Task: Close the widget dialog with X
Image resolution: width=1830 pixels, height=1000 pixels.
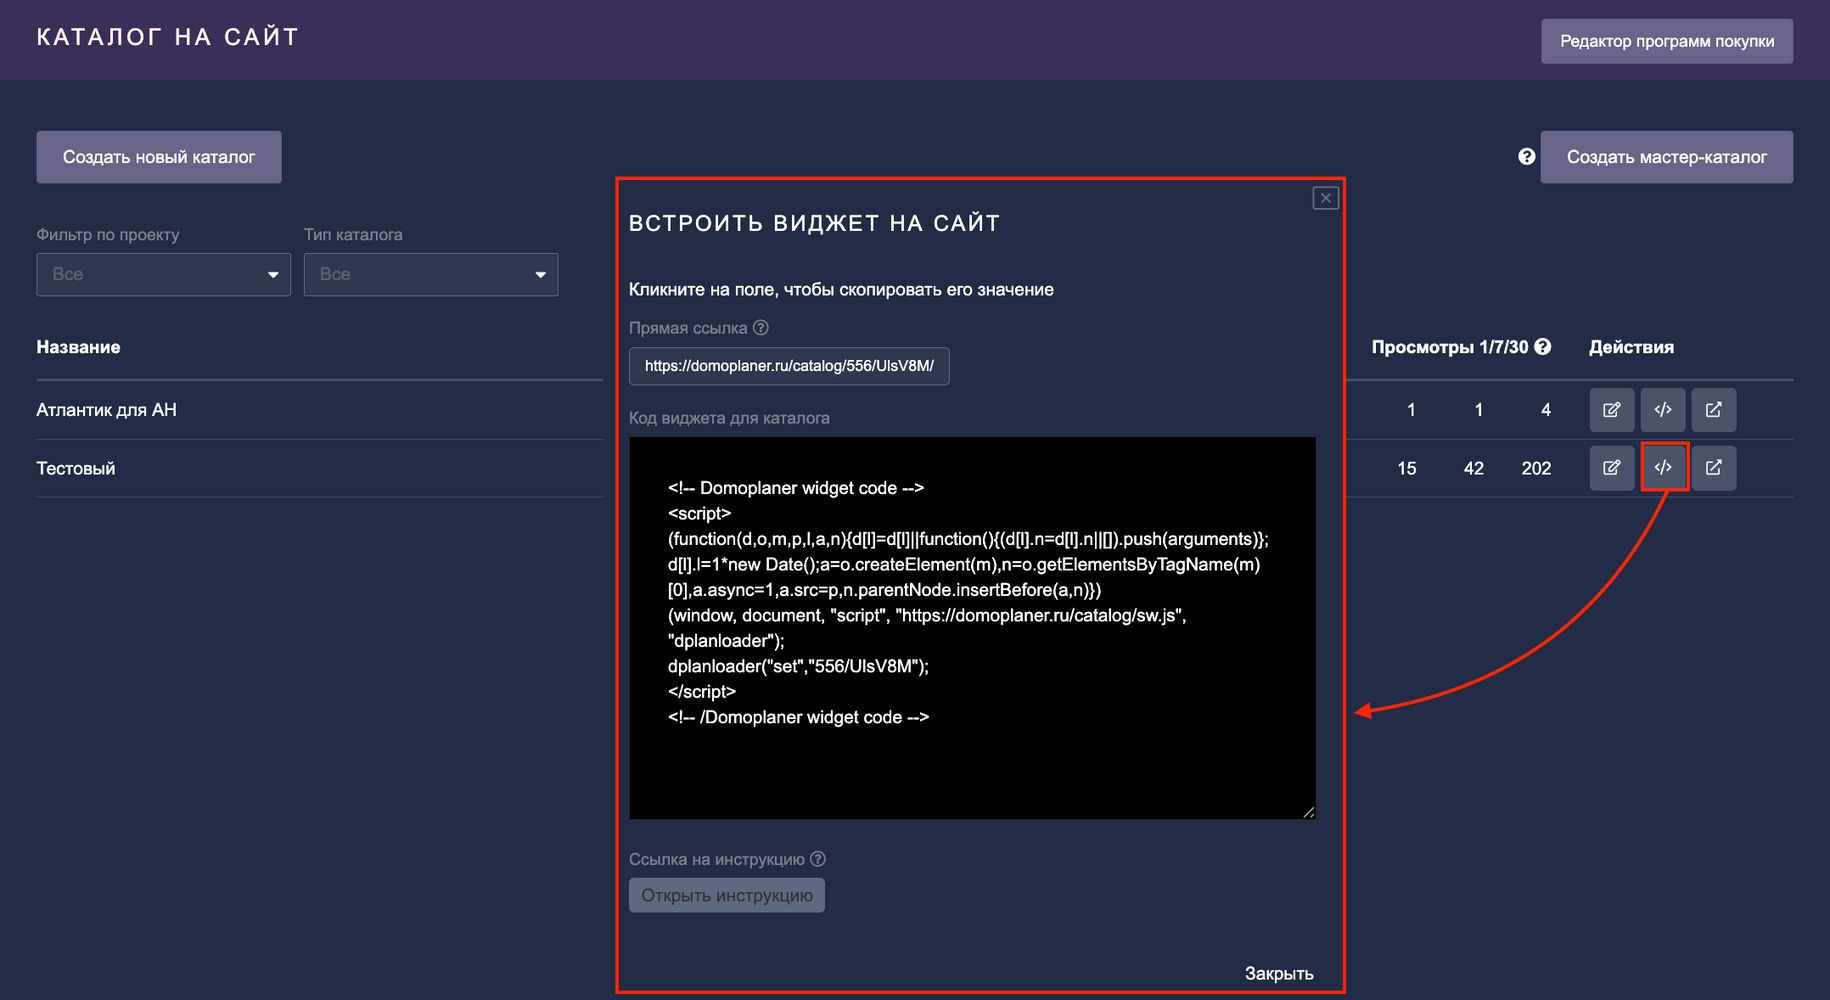Action: tap(1325, 198)
